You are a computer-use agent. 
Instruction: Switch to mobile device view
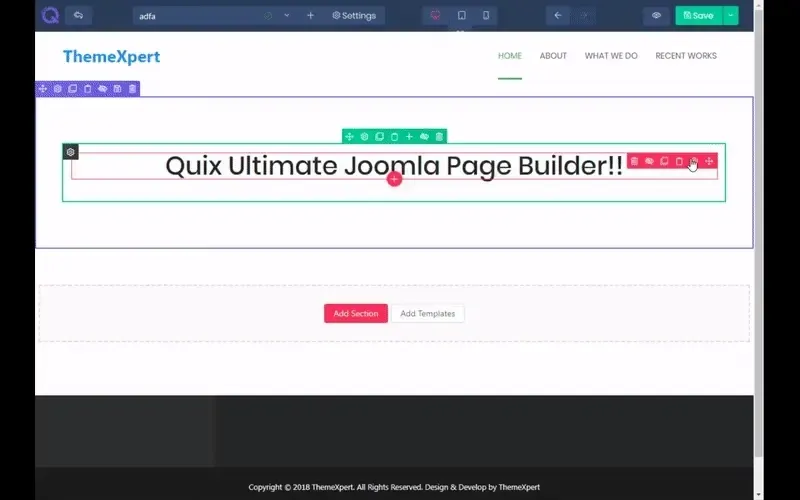coord(486,15)
